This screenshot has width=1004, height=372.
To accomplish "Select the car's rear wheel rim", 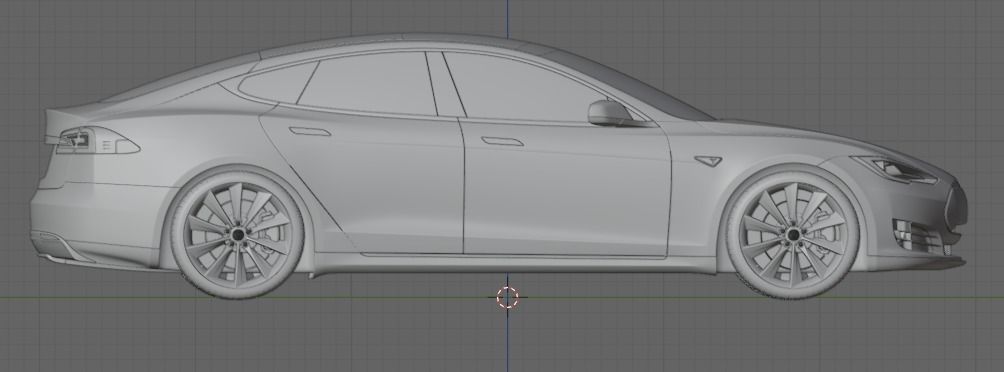I will [238, 235].
